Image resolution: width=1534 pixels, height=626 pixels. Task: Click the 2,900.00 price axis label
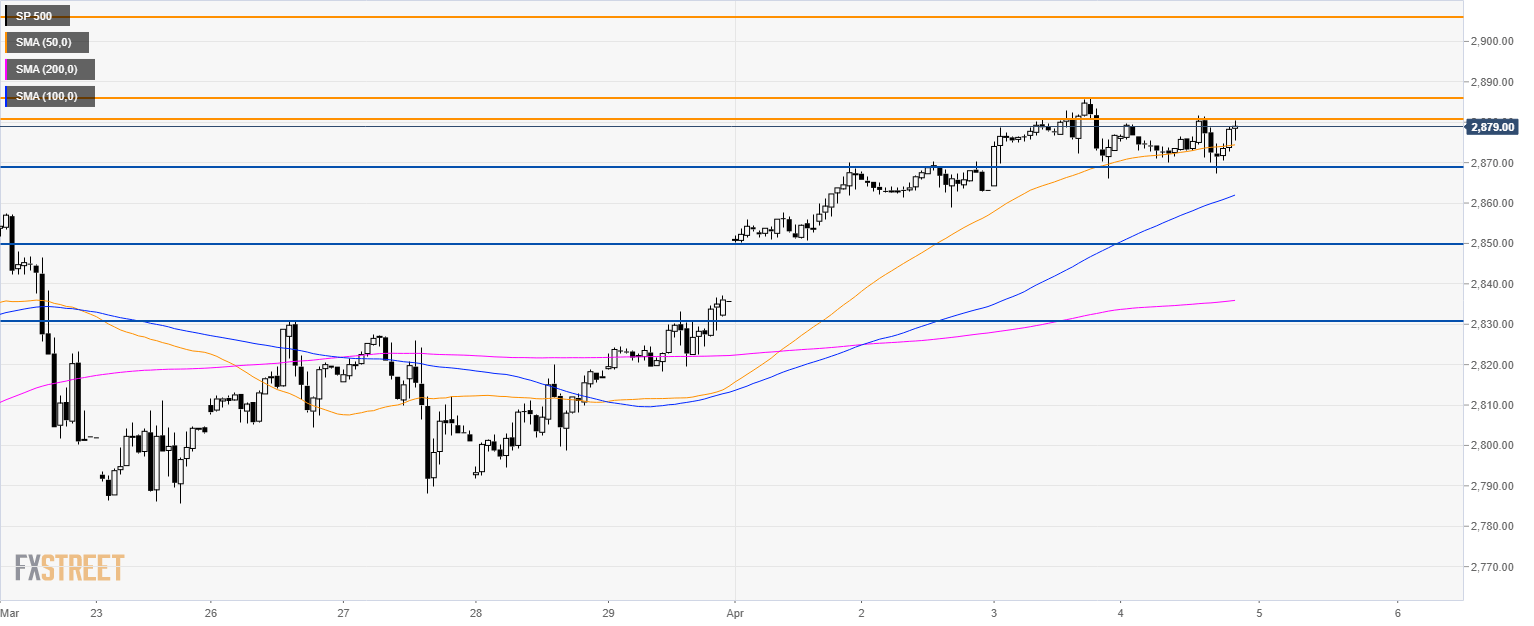click(x=1491, y=41)
